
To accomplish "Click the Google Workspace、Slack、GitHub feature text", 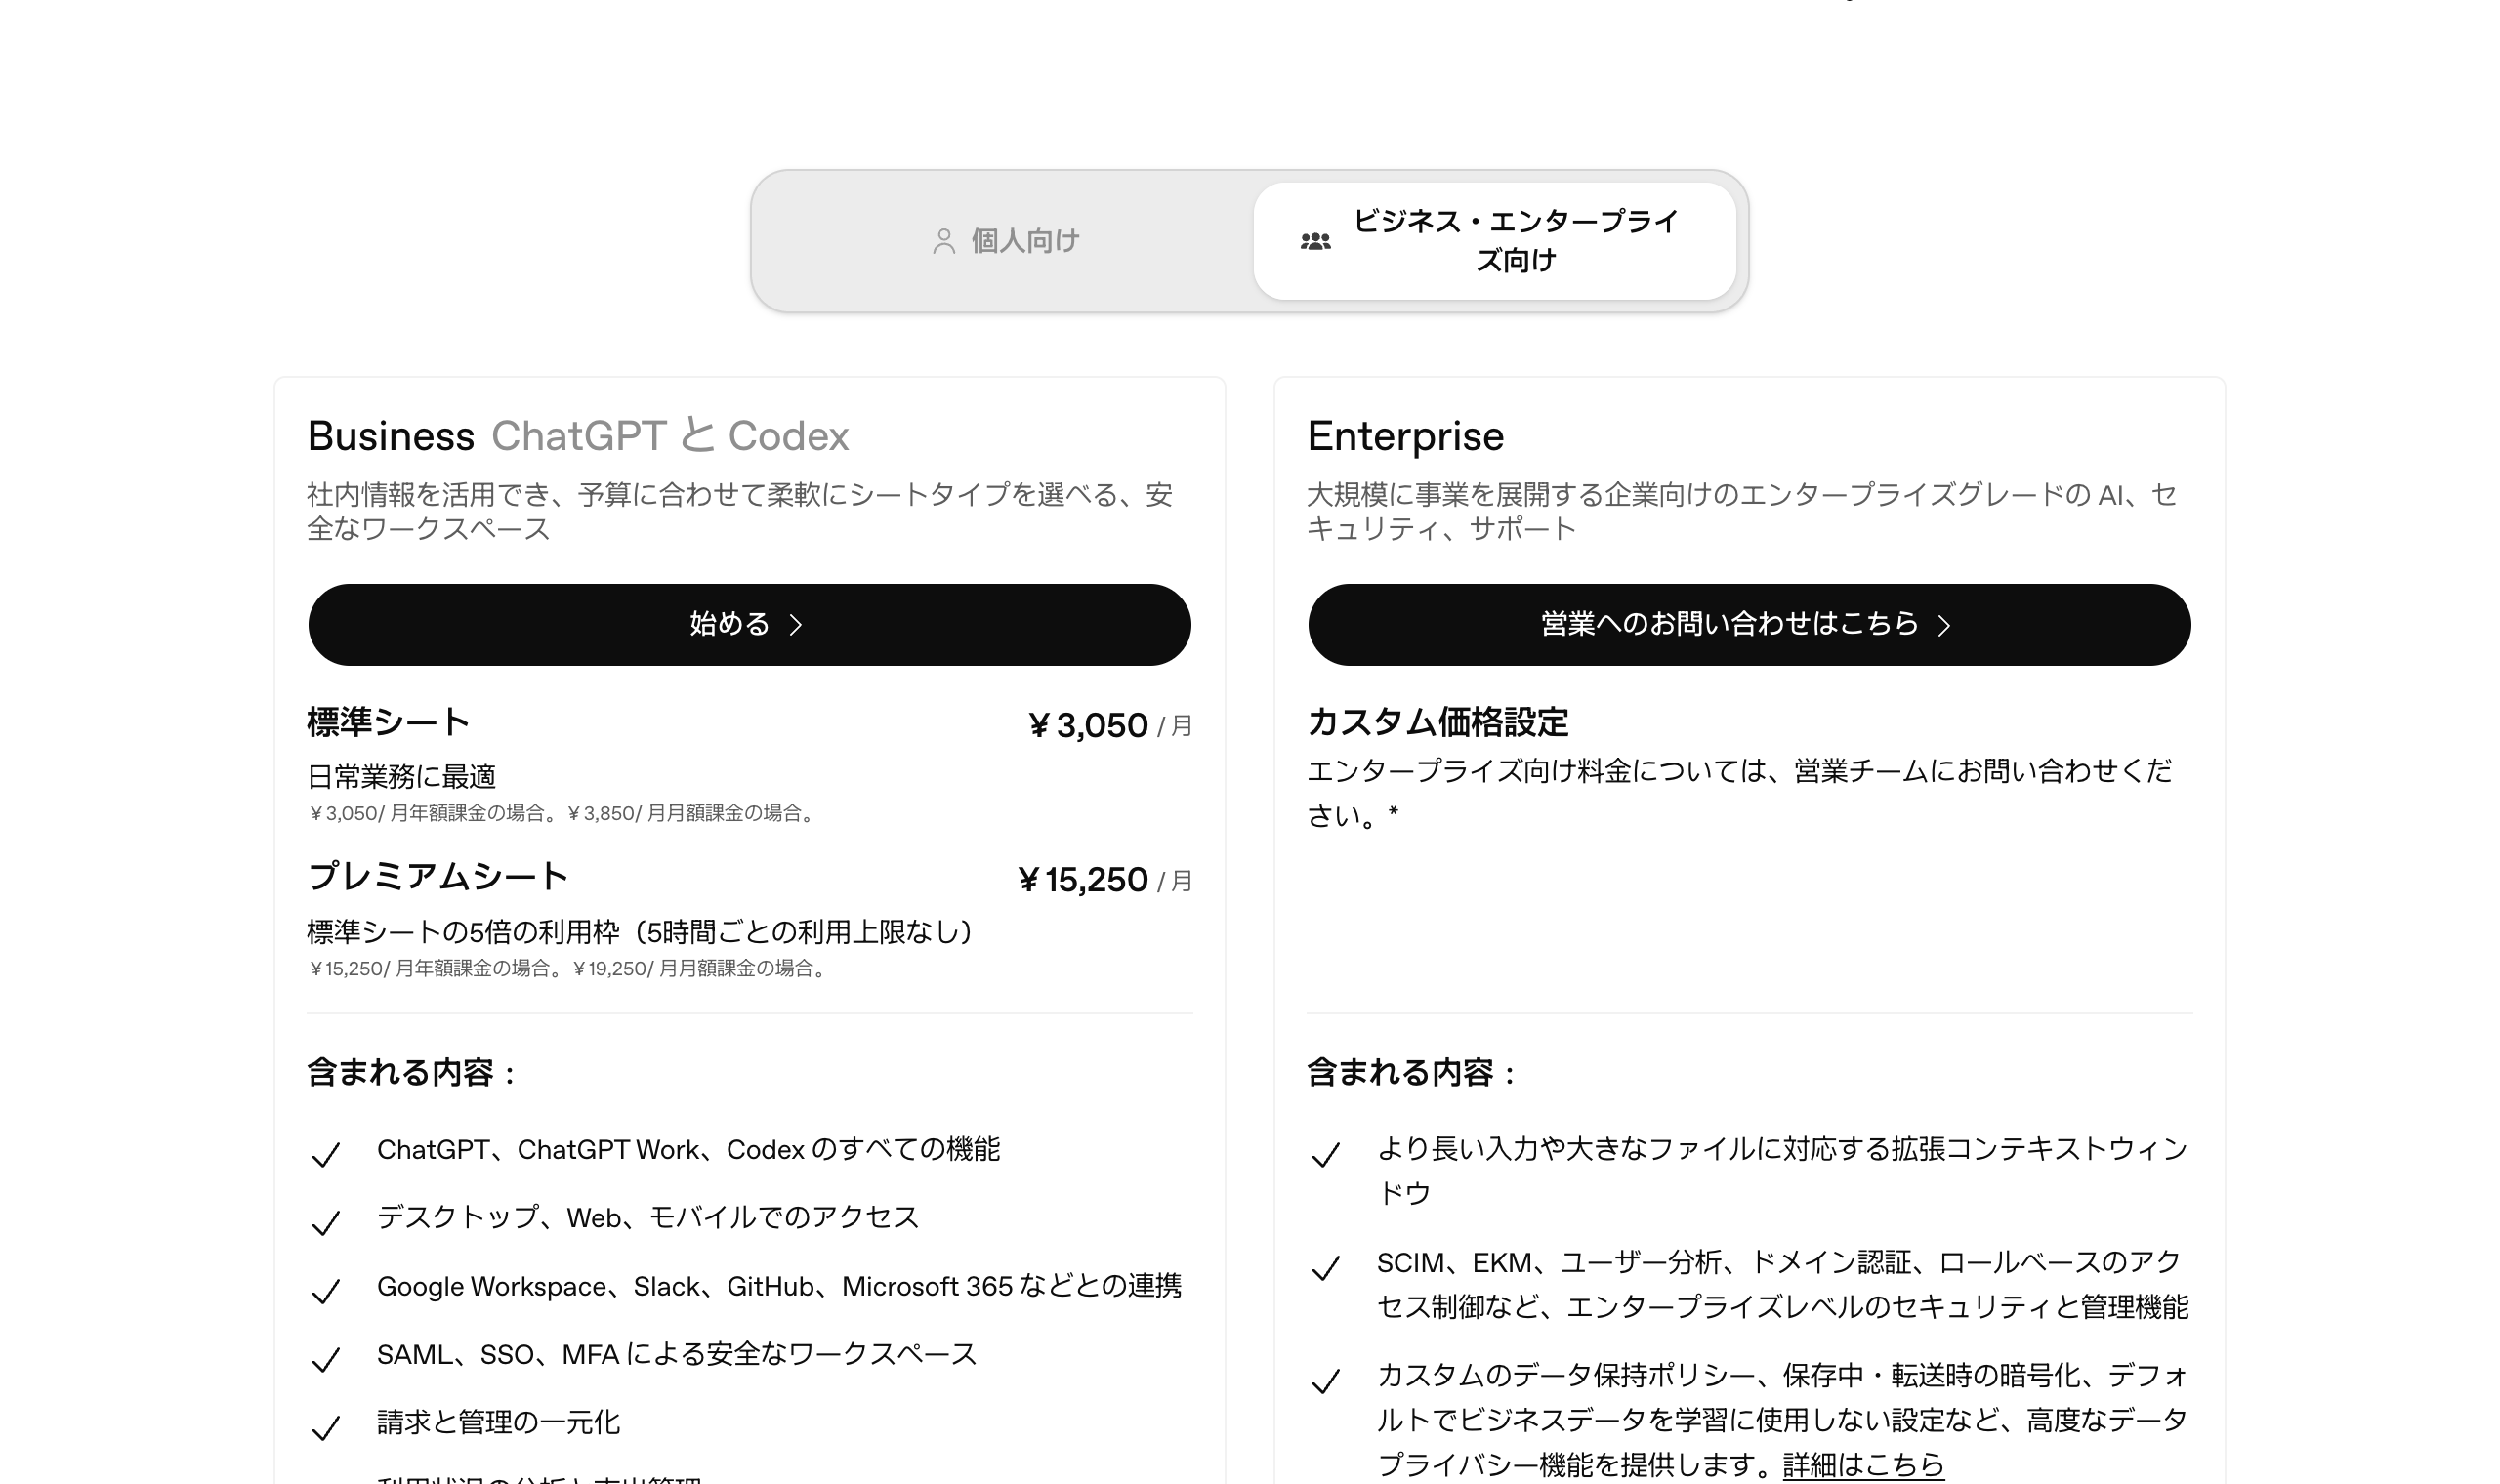I will click(779, 1286).
